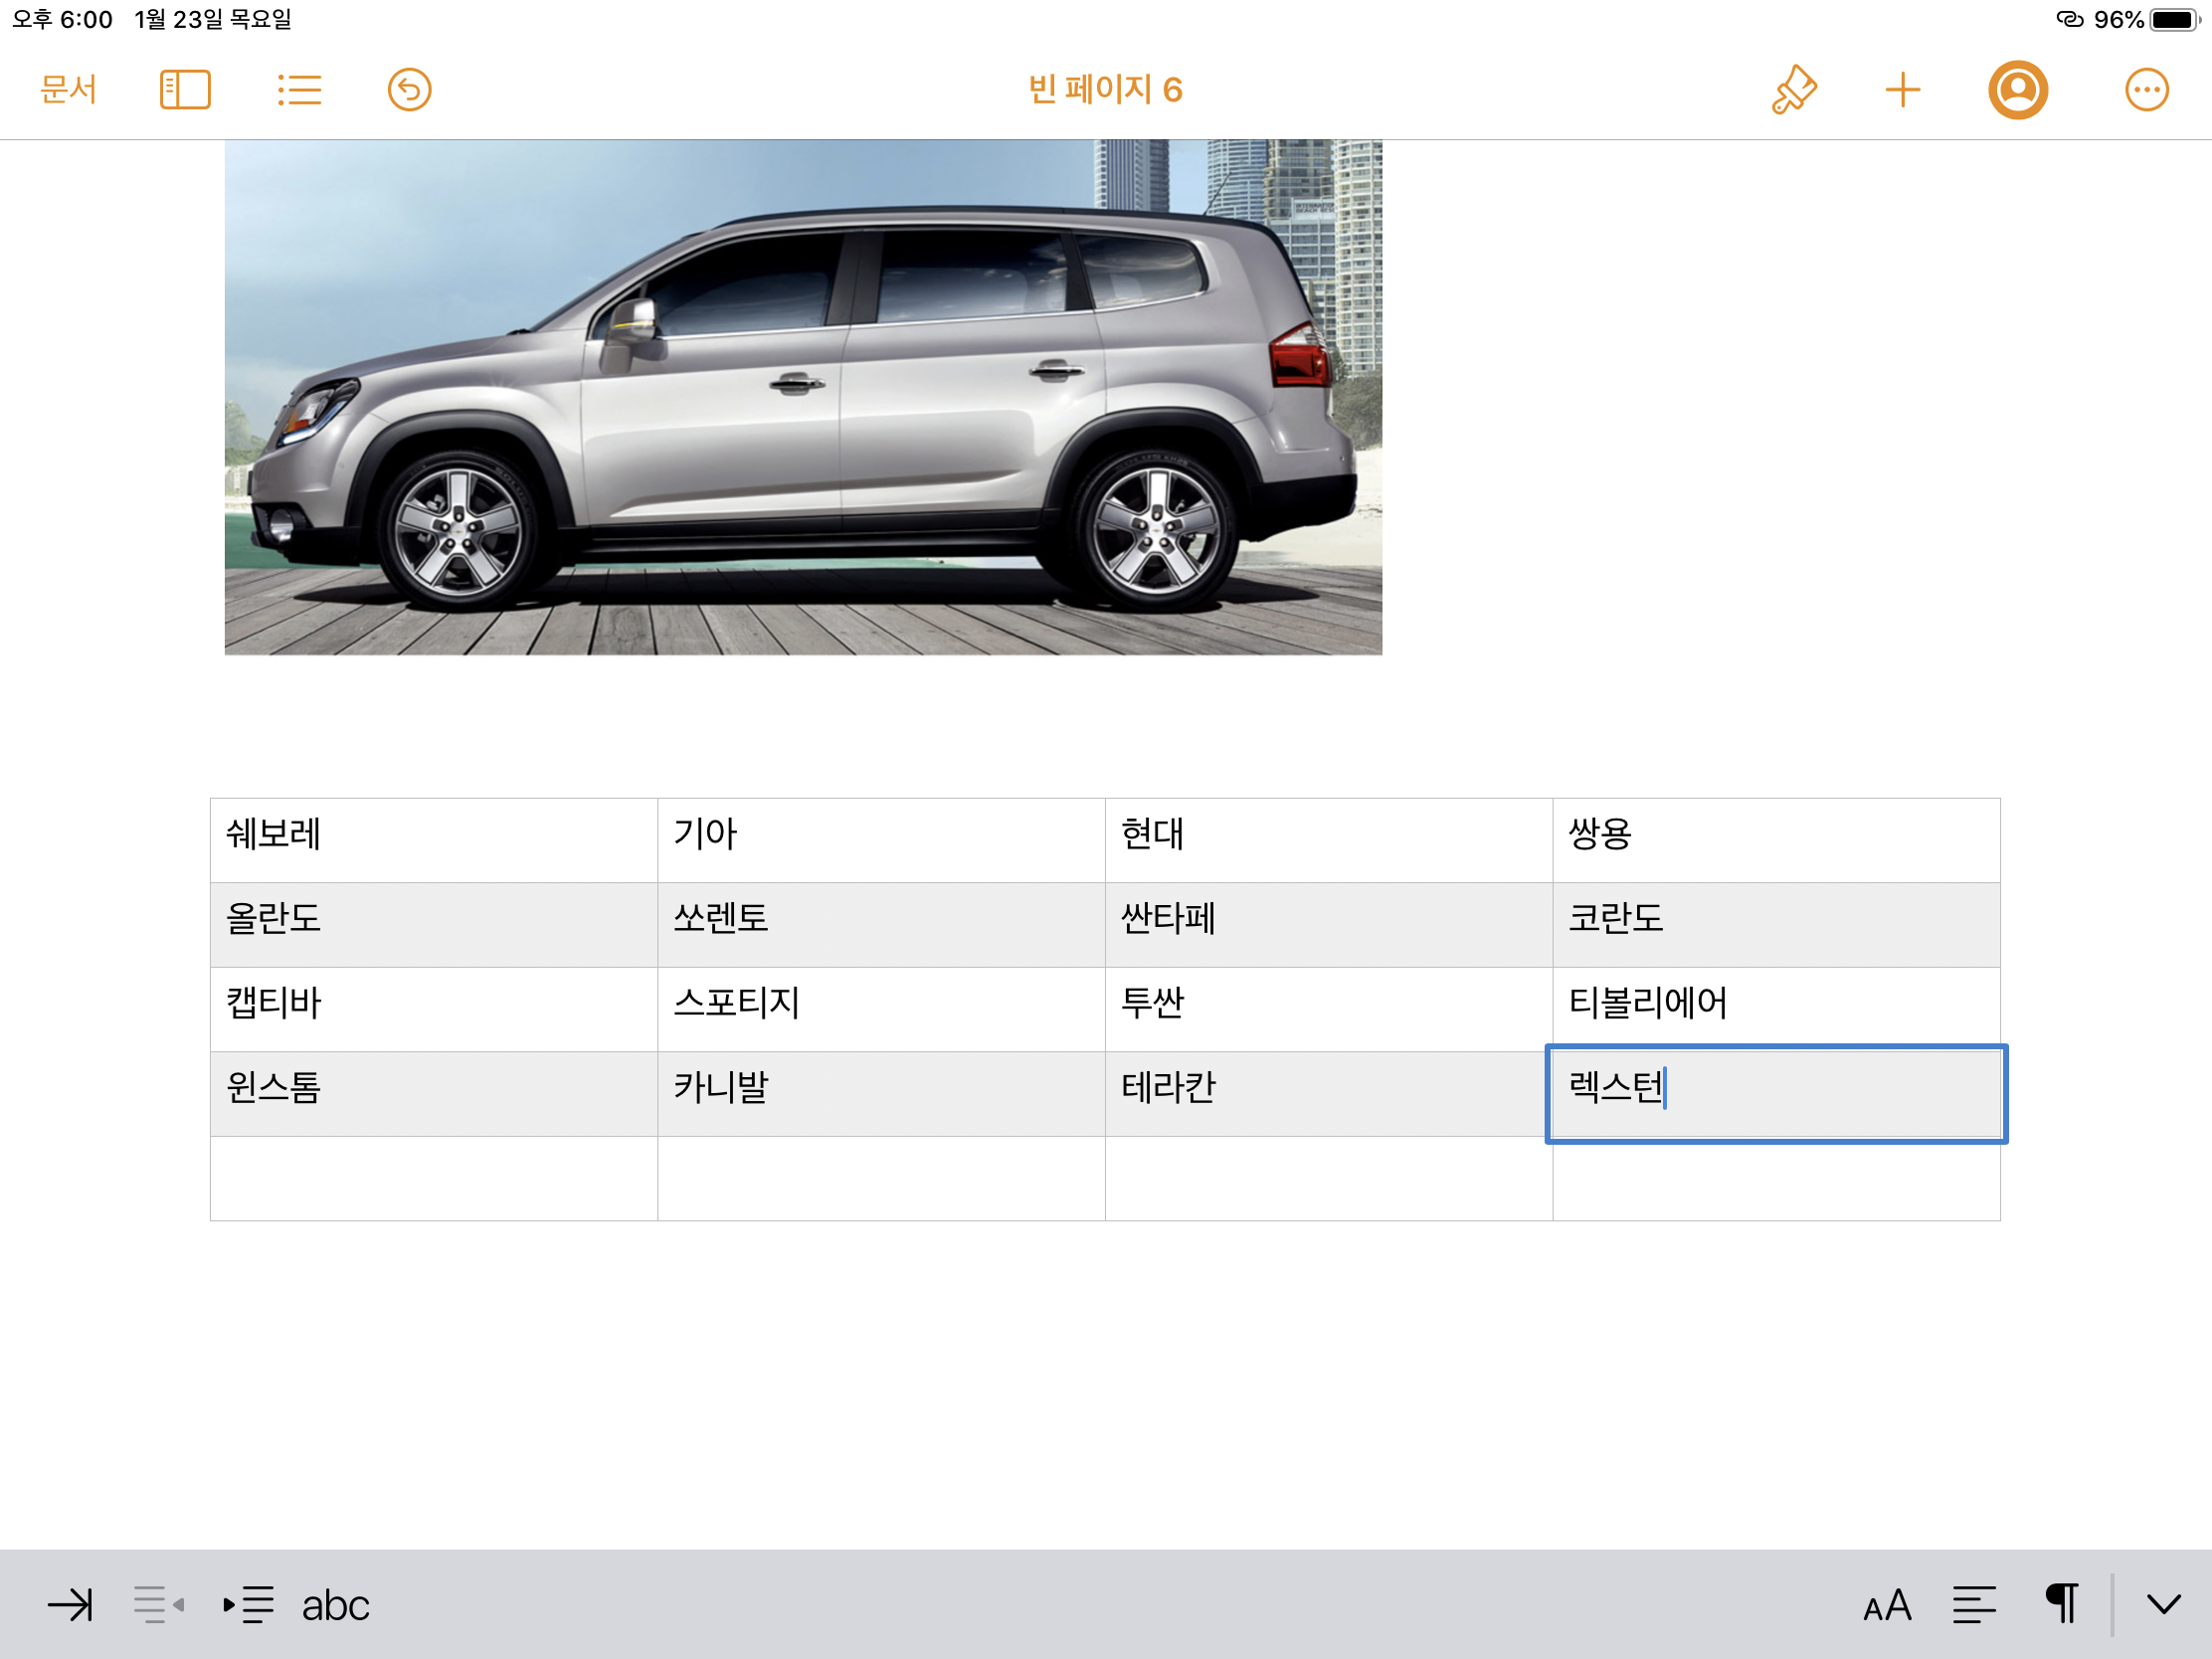Tap the Undo arrow icon
This screenshot has height=1659, width=2212.
pyautogui.click(x=409, y=90)
